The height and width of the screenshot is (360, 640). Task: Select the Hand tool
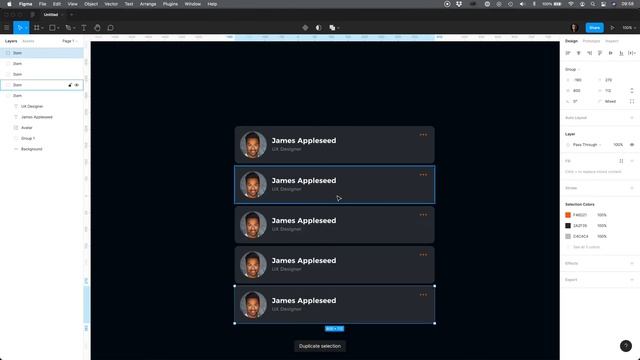click(97, 28)
